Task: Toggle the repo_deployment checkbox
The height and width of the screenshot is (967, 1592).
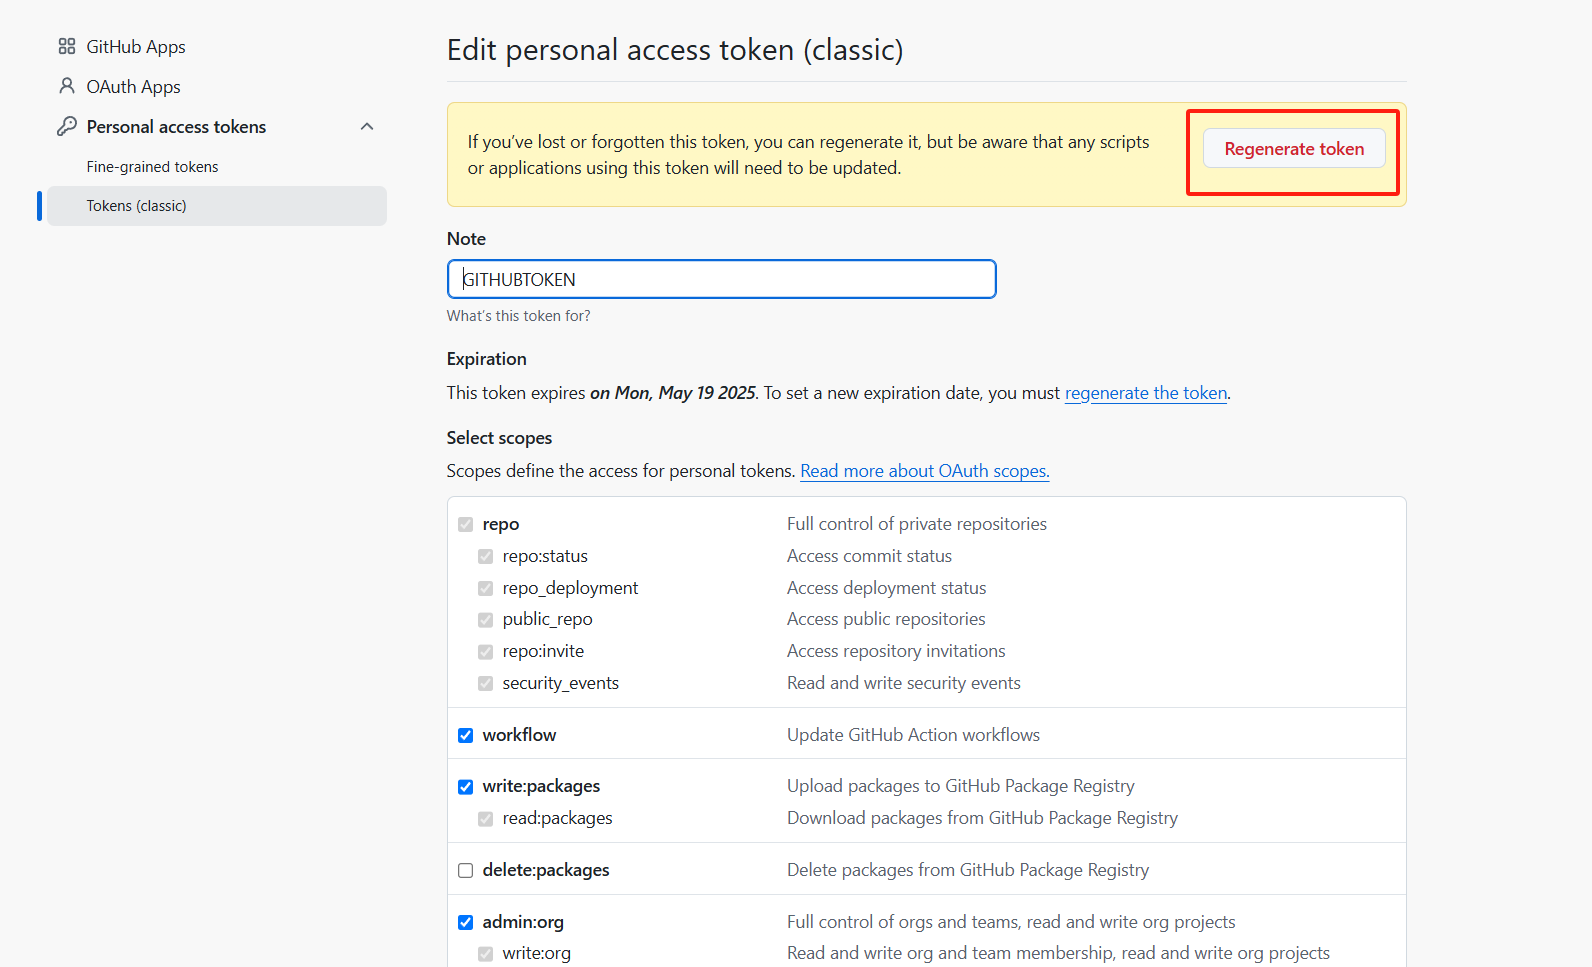Action: pyautogui.click(x=485, y=589)
